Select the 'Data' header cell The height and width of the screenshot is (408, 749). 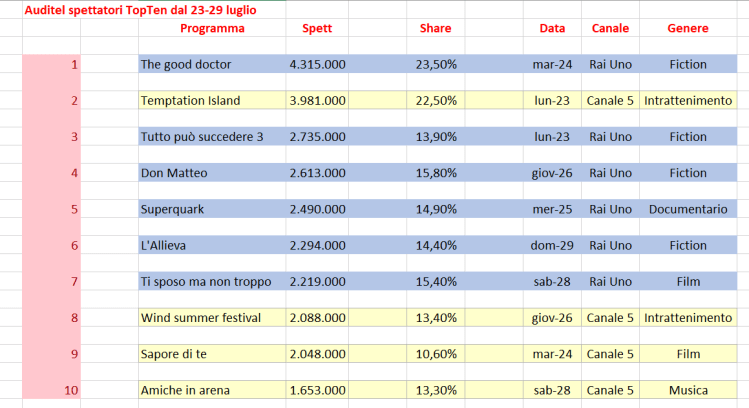[552, 28]
